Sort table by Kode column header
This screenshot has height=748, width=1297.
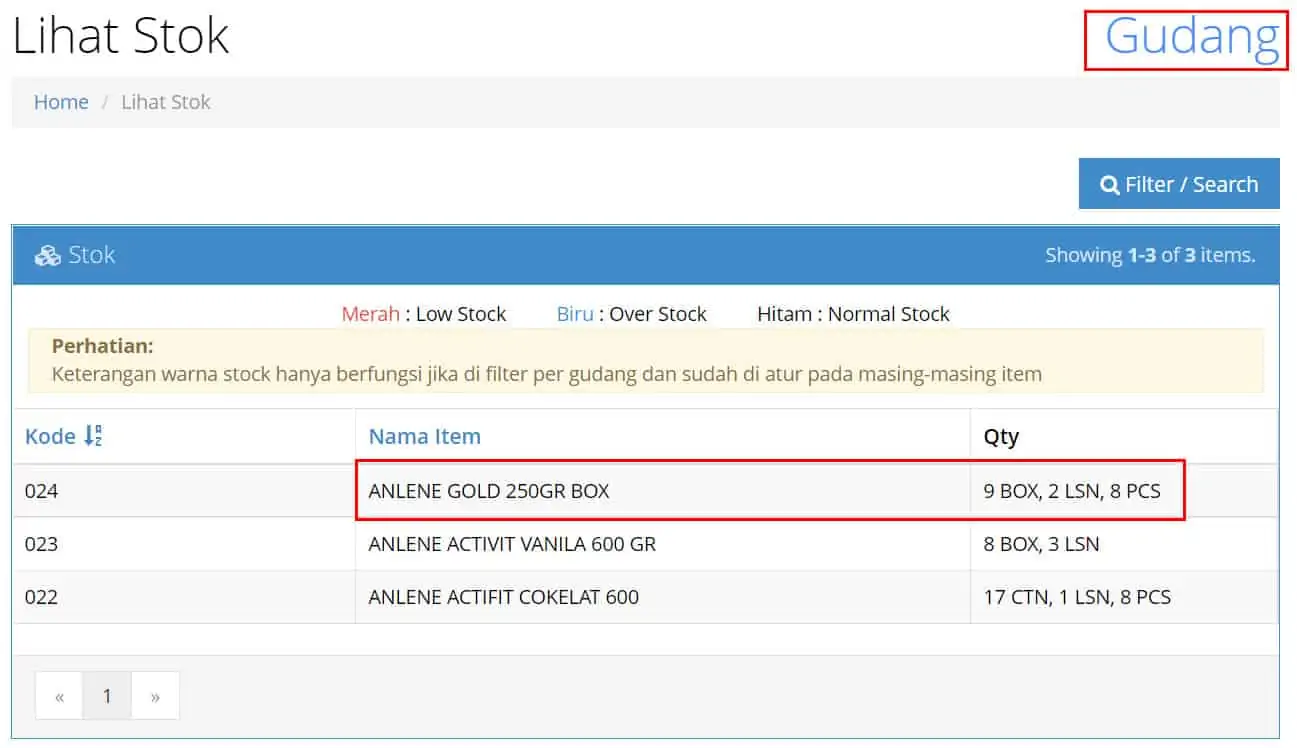pos(50,436)
